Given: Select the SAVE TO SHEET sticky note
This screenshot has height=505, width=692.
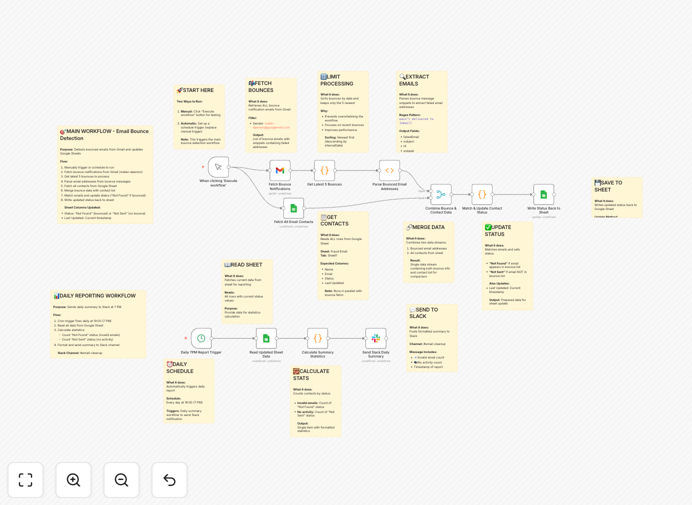Looking at the screenshot, I should [617, 197].
